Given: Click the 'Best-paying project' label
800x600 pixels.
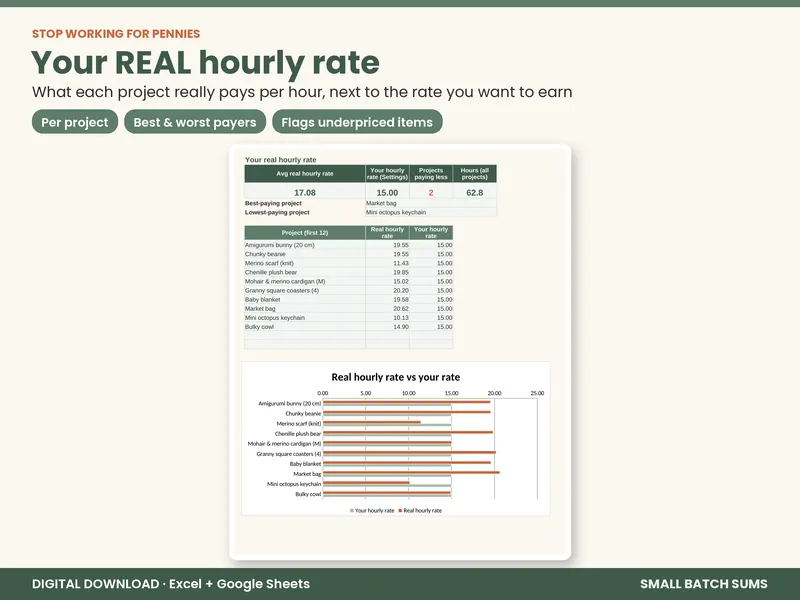Looking at the screenshot, I should [273, 203].
